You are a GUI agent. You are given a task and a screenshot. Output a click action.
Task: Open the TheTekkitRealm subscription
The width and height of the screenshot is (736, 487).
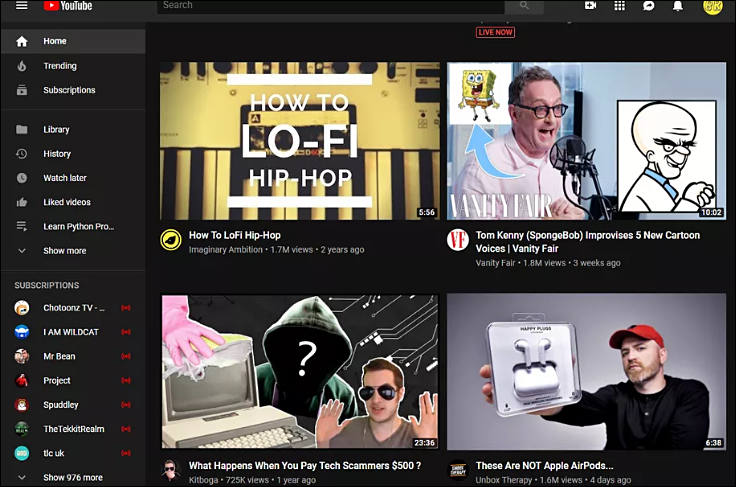[x=73, y=429]
